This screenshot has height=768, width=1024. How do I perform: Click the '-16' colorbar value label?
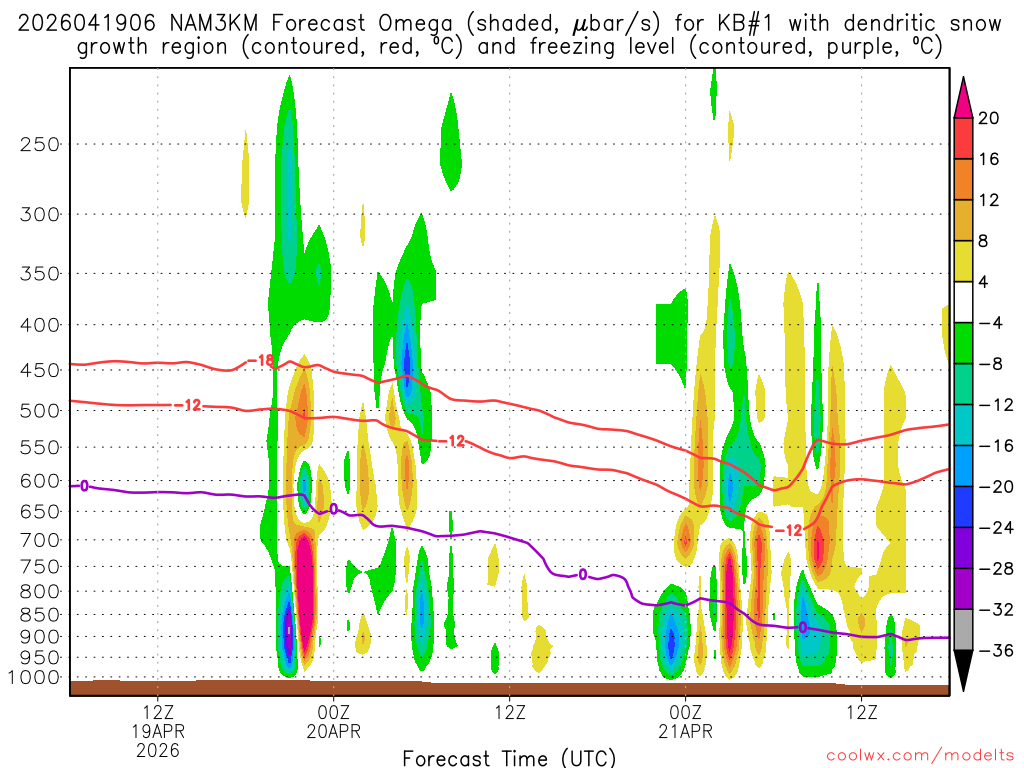(995, 446)
